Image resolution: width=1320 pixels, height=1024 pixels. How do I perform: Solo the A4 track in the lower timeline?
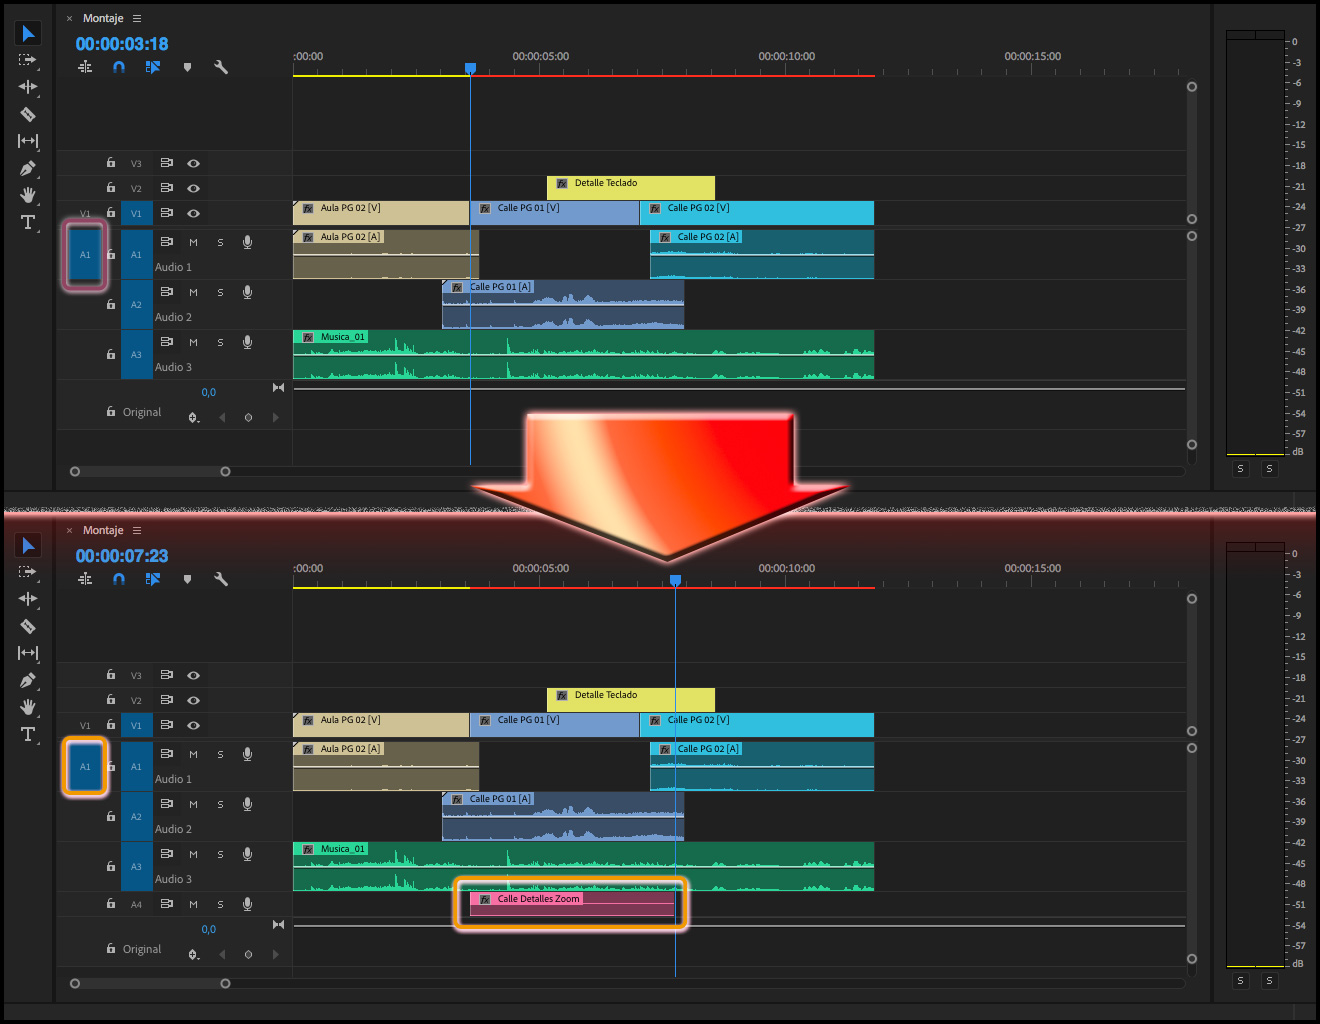(x=220, y=904)
